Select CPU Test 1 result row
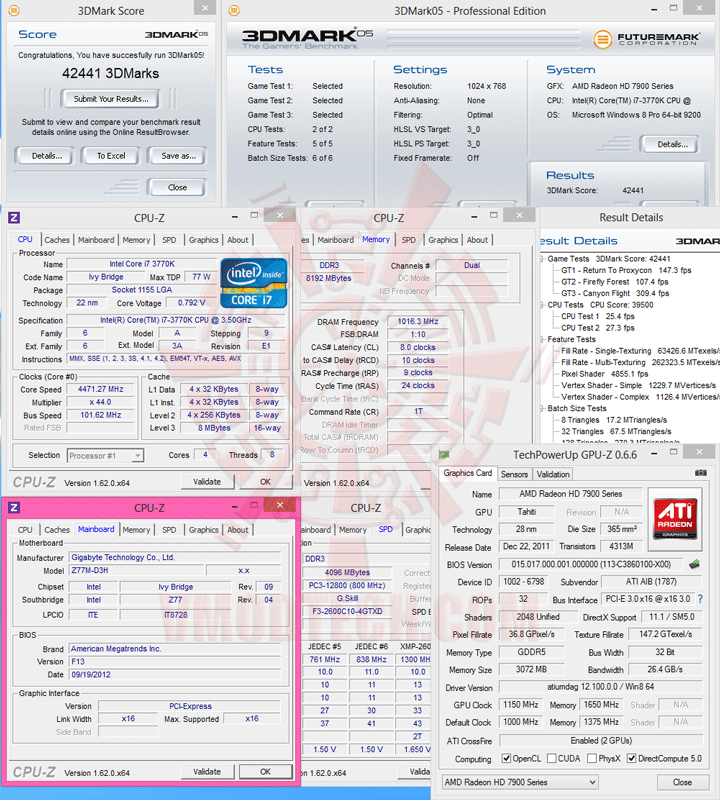This screenshot has width=720, height=800. coord(598,316)
